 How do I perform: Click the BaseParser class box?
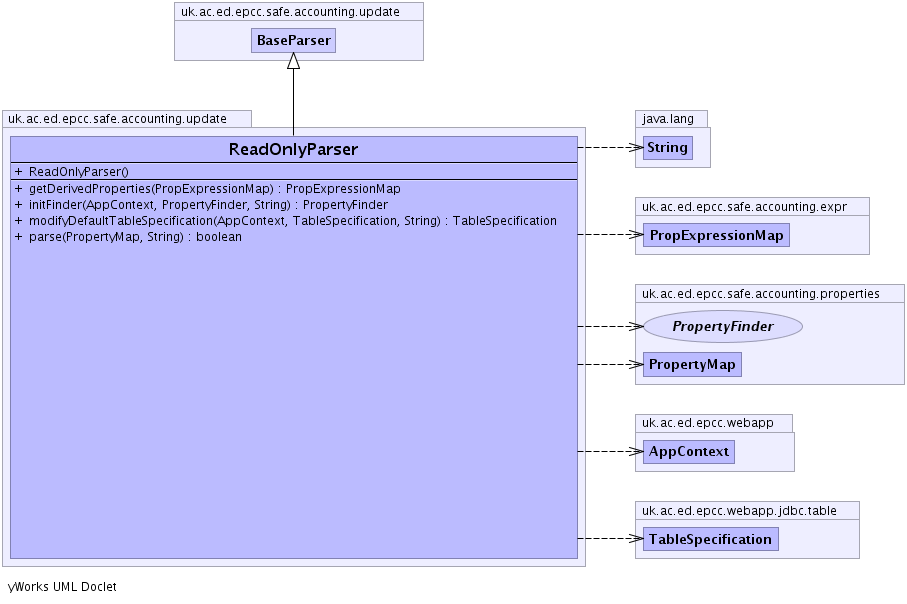point(293,40)
